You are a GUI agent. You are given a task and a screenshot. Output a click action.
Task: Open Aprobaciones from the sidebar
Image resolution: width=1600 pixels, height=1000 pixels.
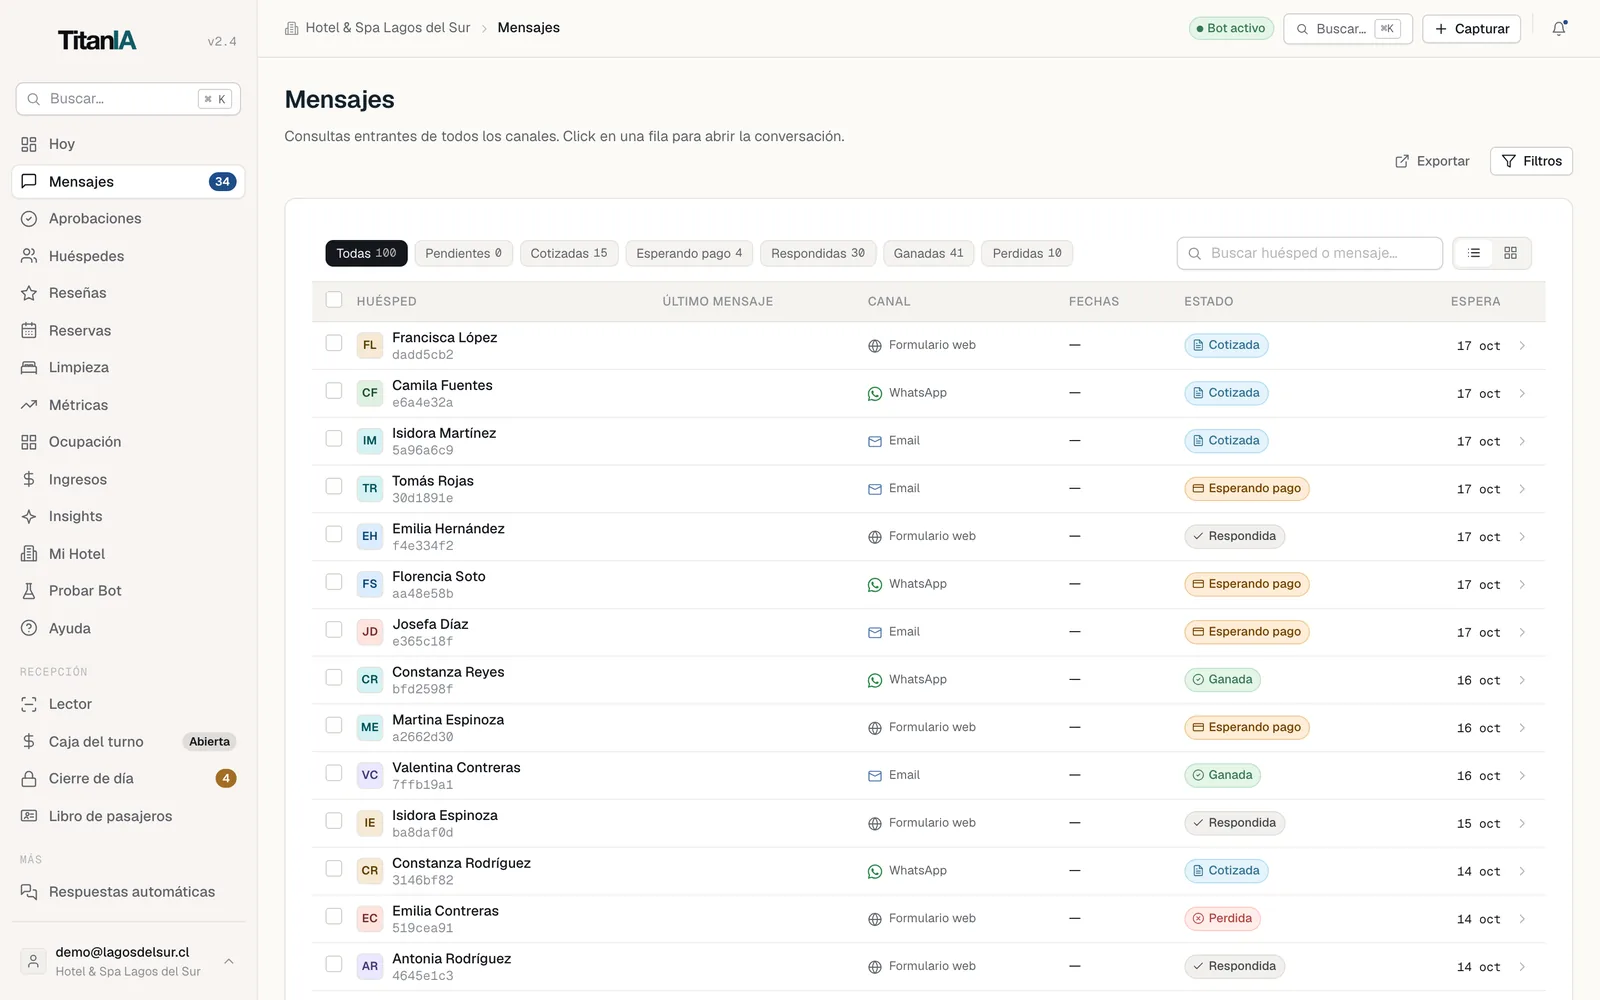(x=128, y=218)
